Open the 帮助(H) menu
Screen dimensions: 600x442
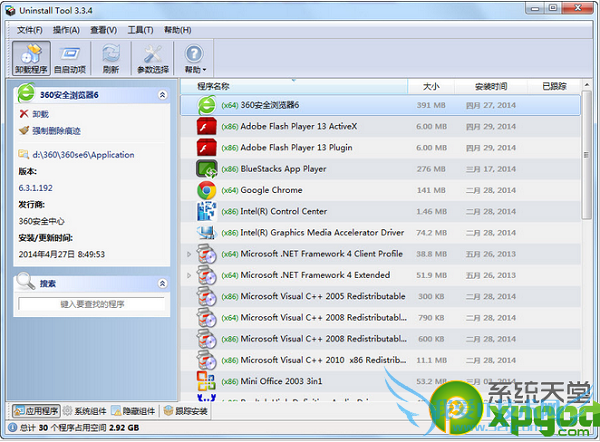pos(178,30)
